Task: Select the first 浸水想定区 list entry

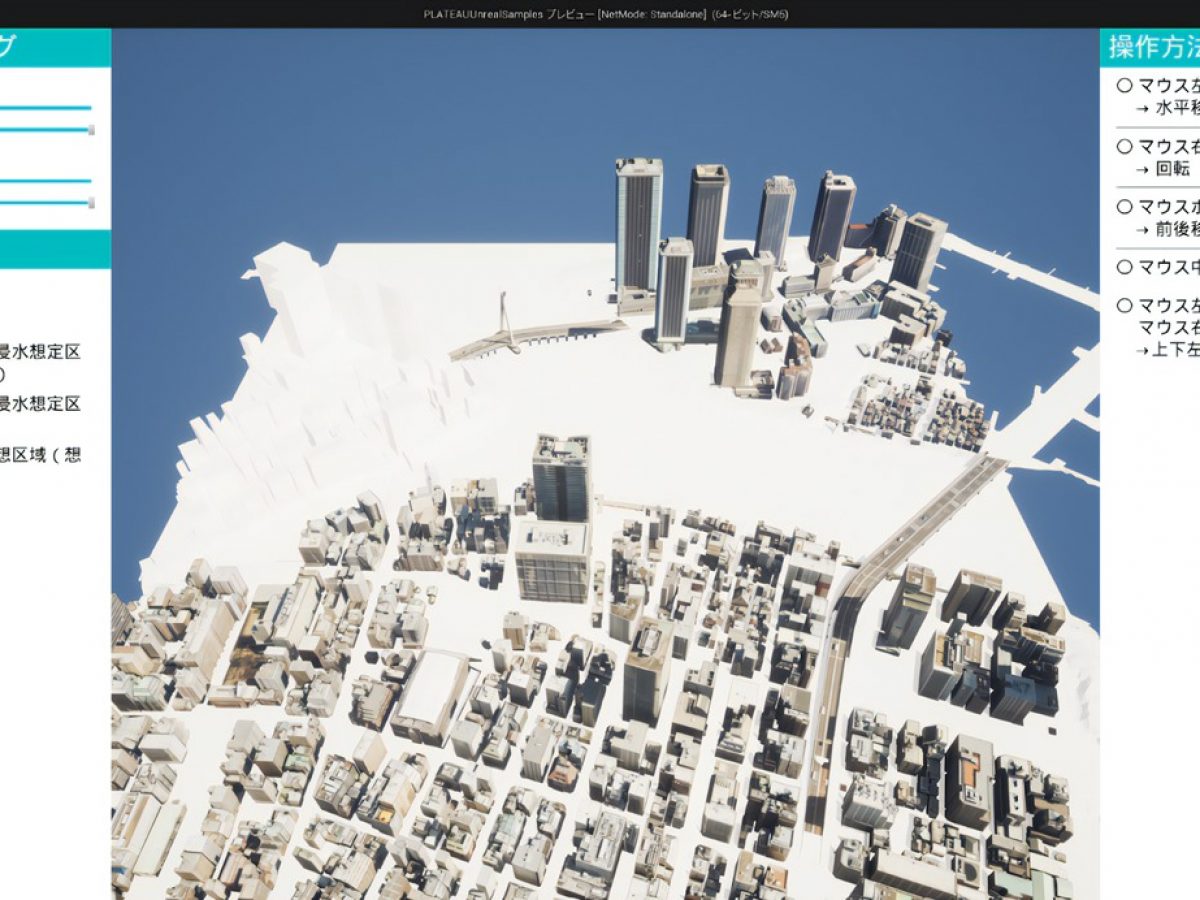Action: [x=40, y=352]
